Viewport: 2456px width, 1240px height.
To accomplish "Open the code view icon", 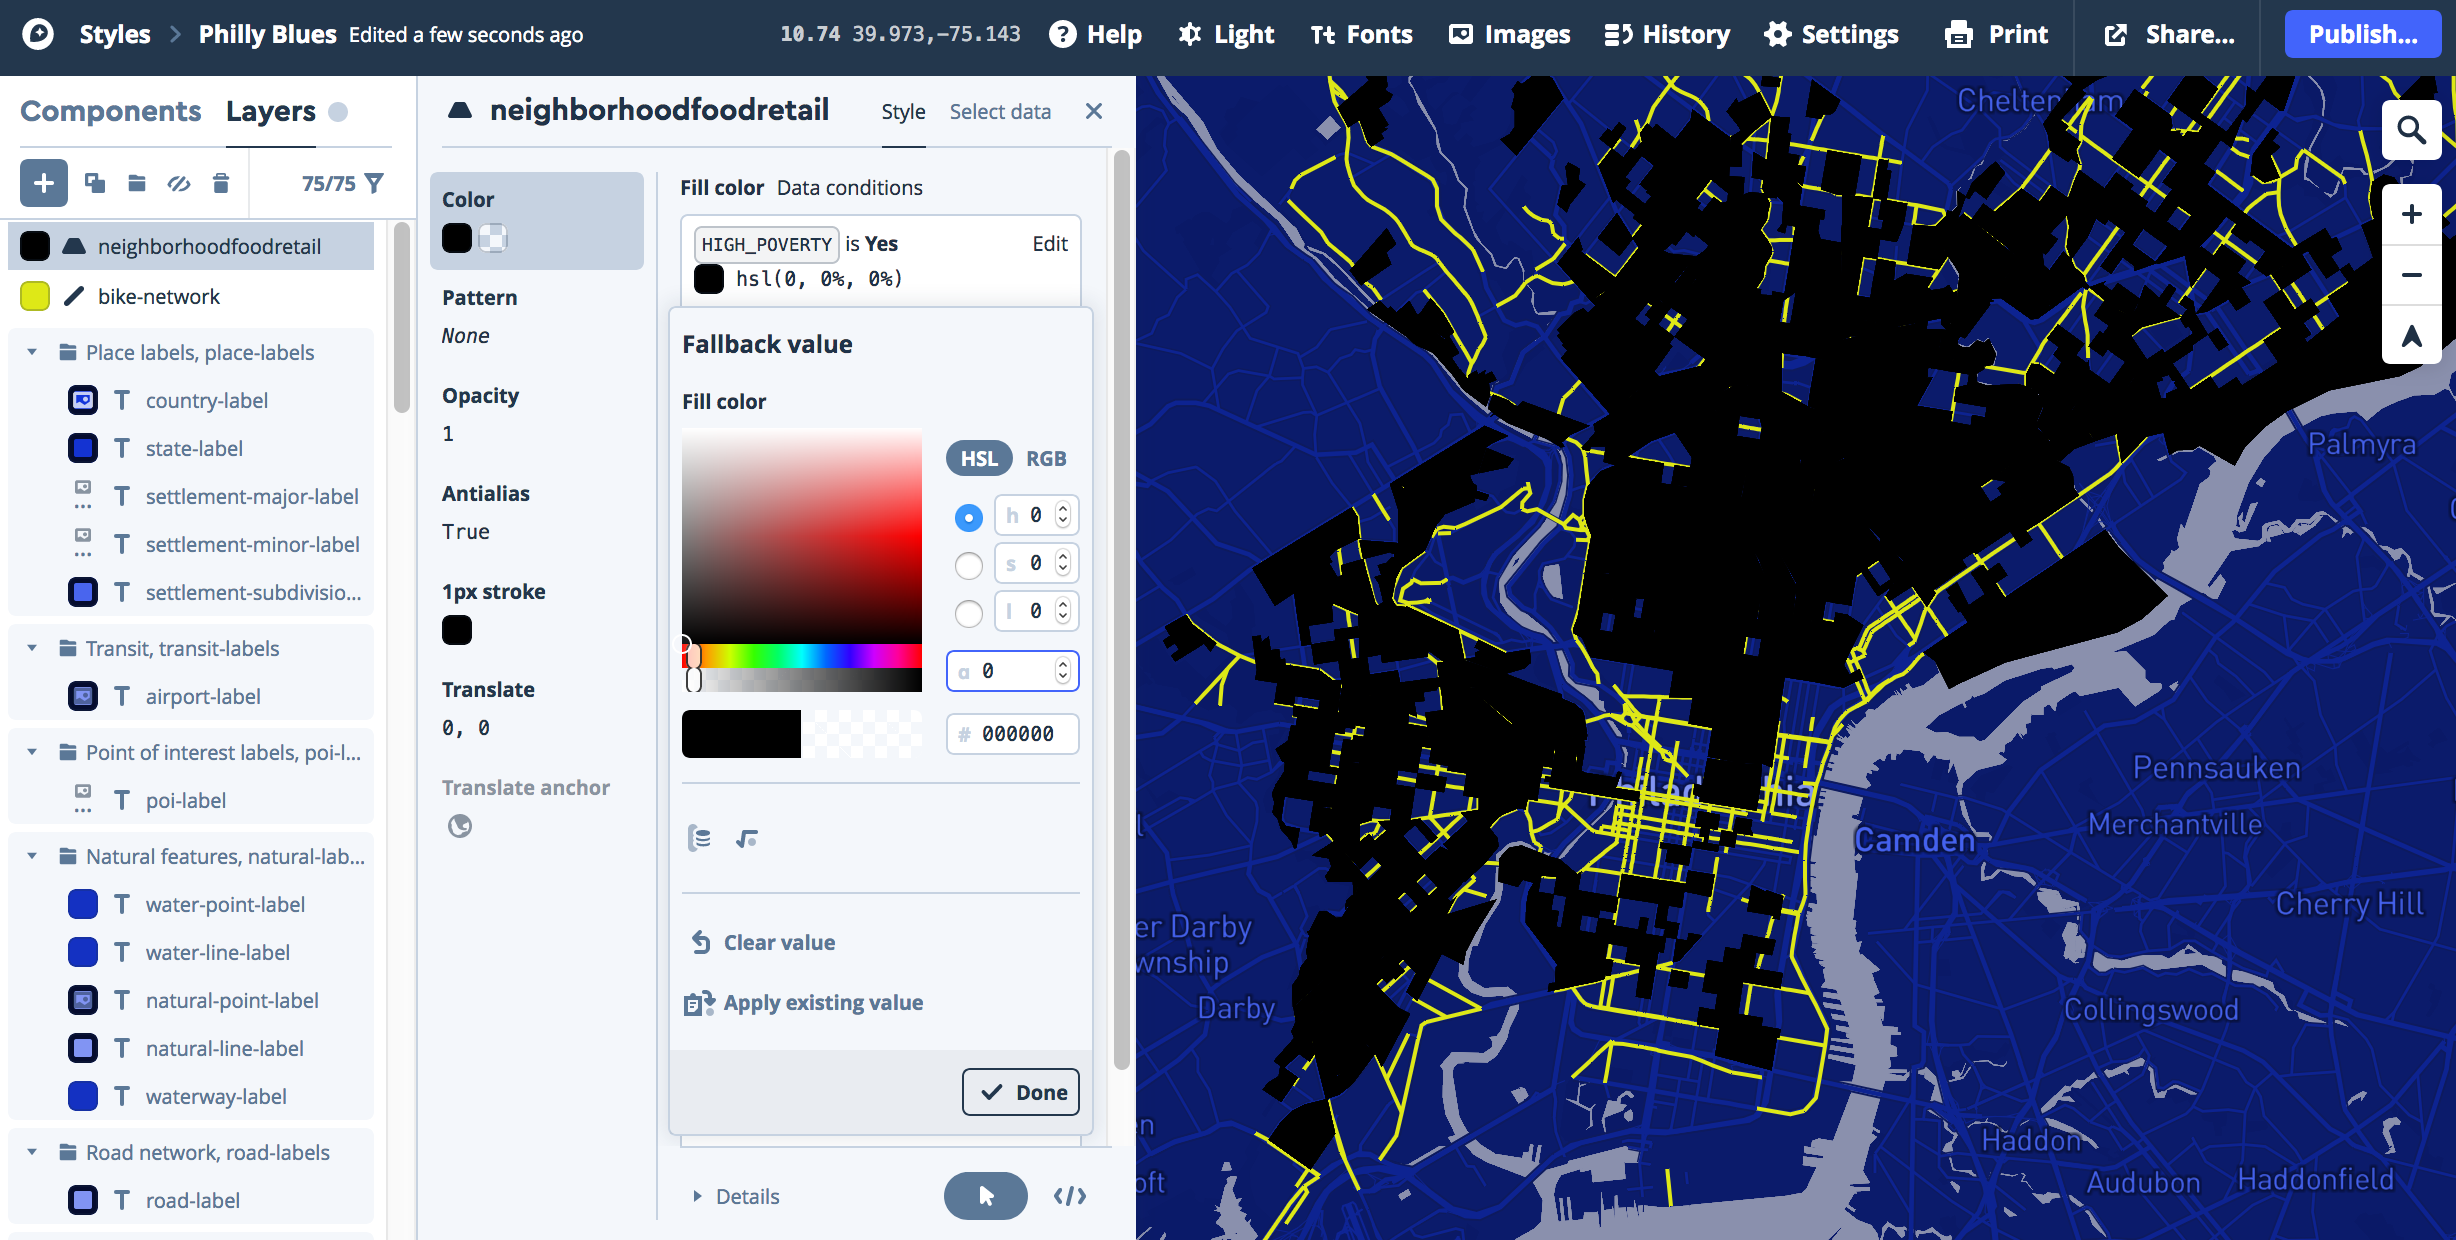I will tap(1069, 1196).
